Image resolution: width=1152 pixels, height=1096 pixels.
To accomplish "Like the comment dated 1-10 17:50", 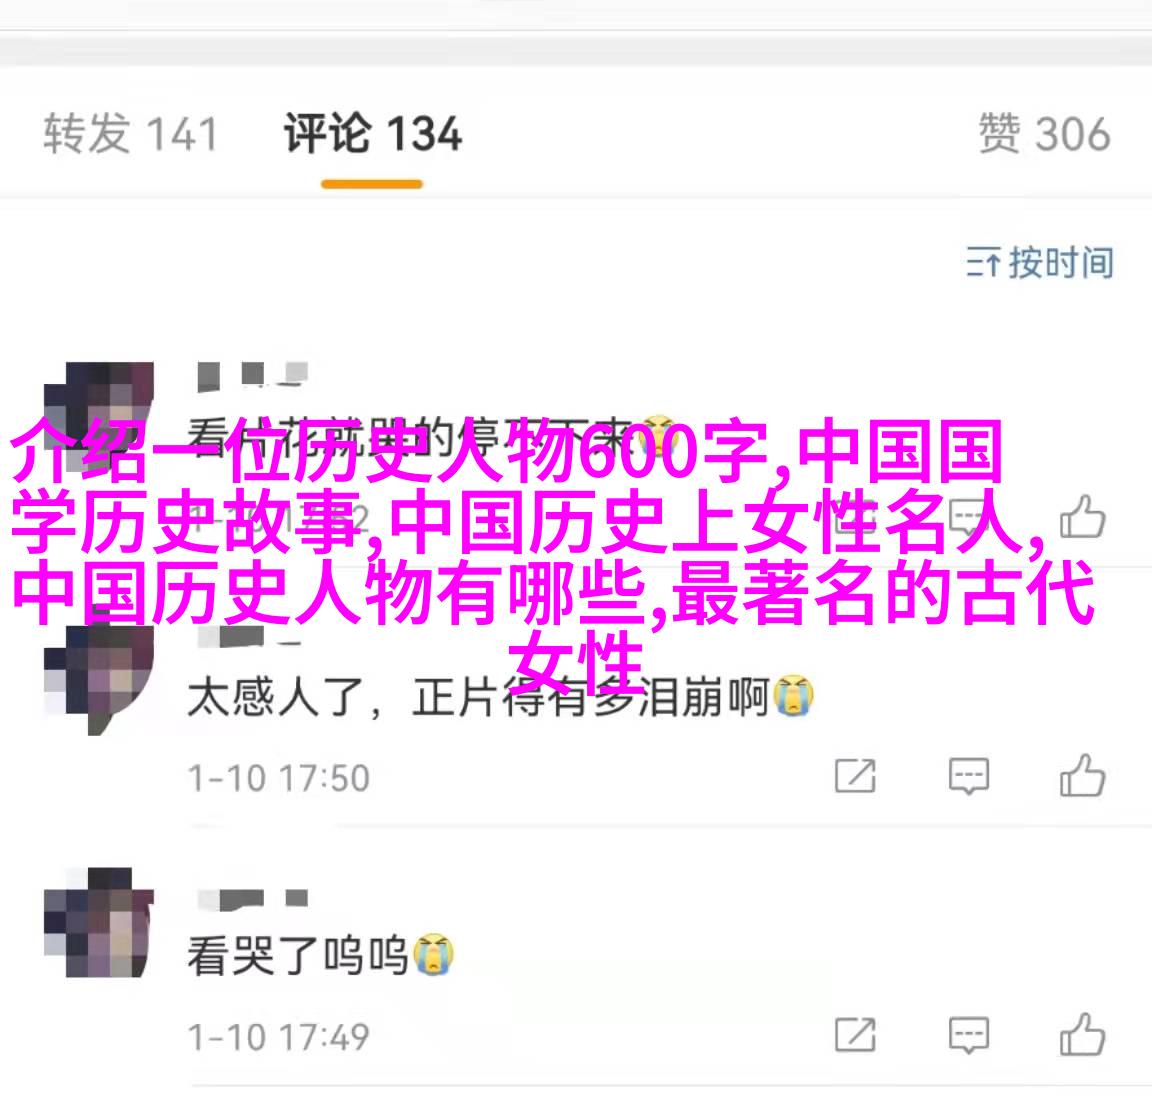I will (x=1082, y=775).
